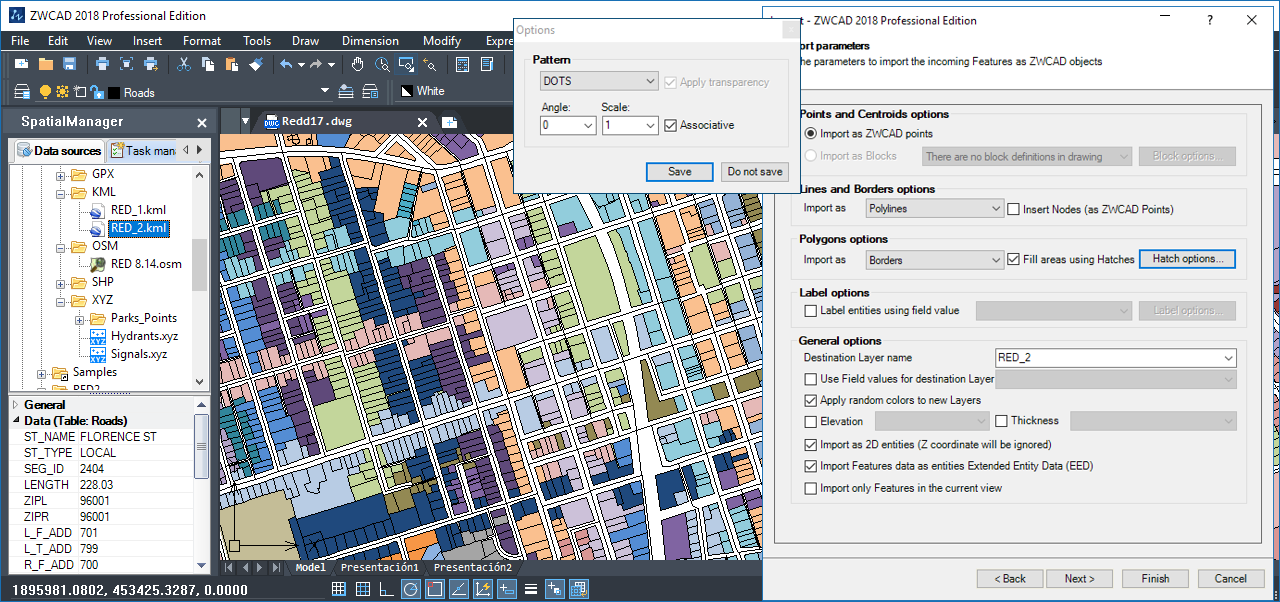This screenshot has width=1280, height=602.
Task: Switch to the Task manager tab
Action: coord(142,151)
